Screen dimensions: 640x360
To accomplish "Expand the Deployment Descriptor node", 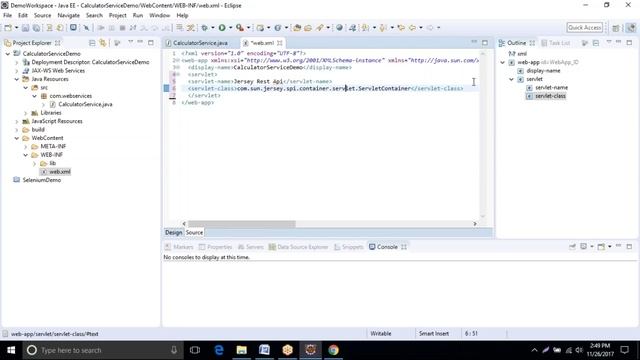I will pyautogui.click(x=17, y=62).
